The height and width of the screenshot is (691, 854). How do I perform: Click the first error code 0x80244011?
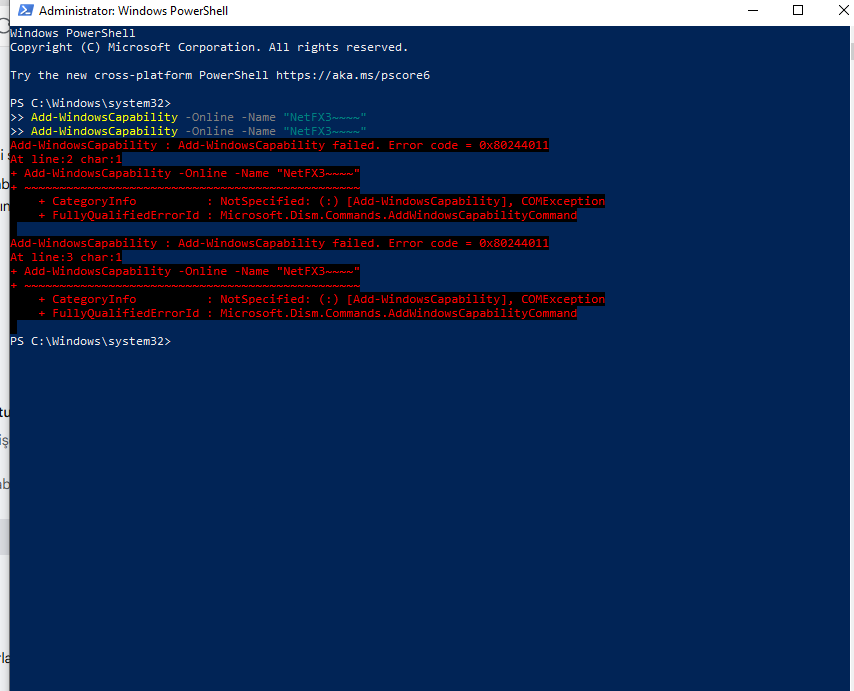pyautogui.click(x=514, y=145)
